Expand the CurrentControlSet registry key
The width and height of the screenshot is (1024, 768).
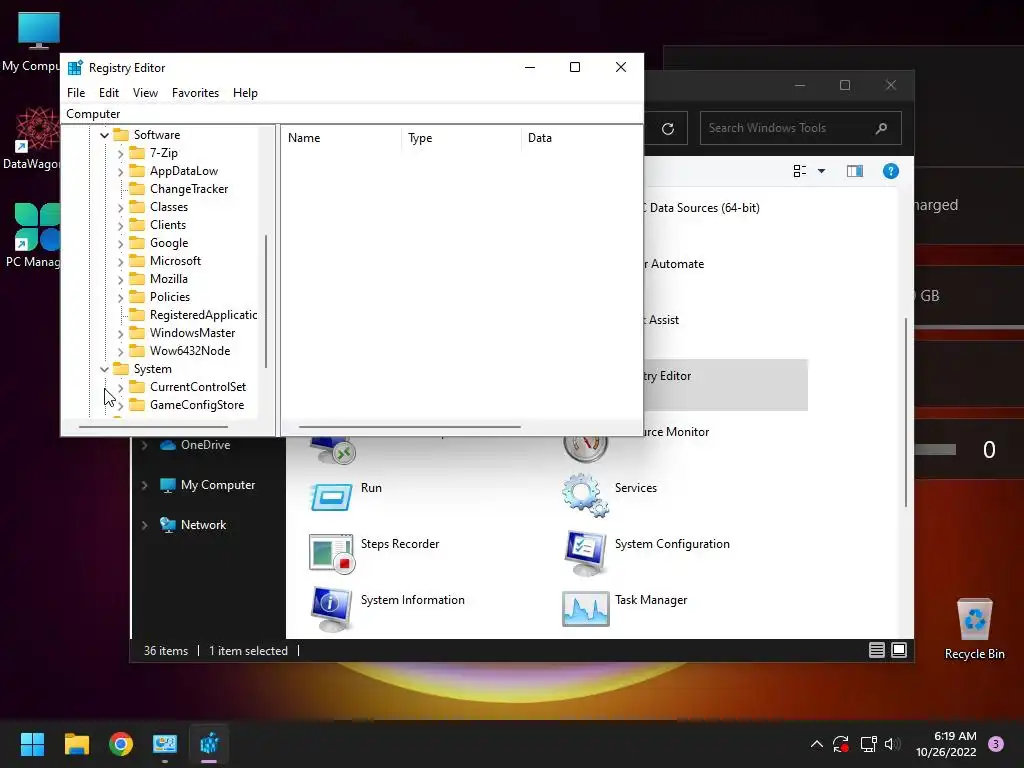[120, 387]
